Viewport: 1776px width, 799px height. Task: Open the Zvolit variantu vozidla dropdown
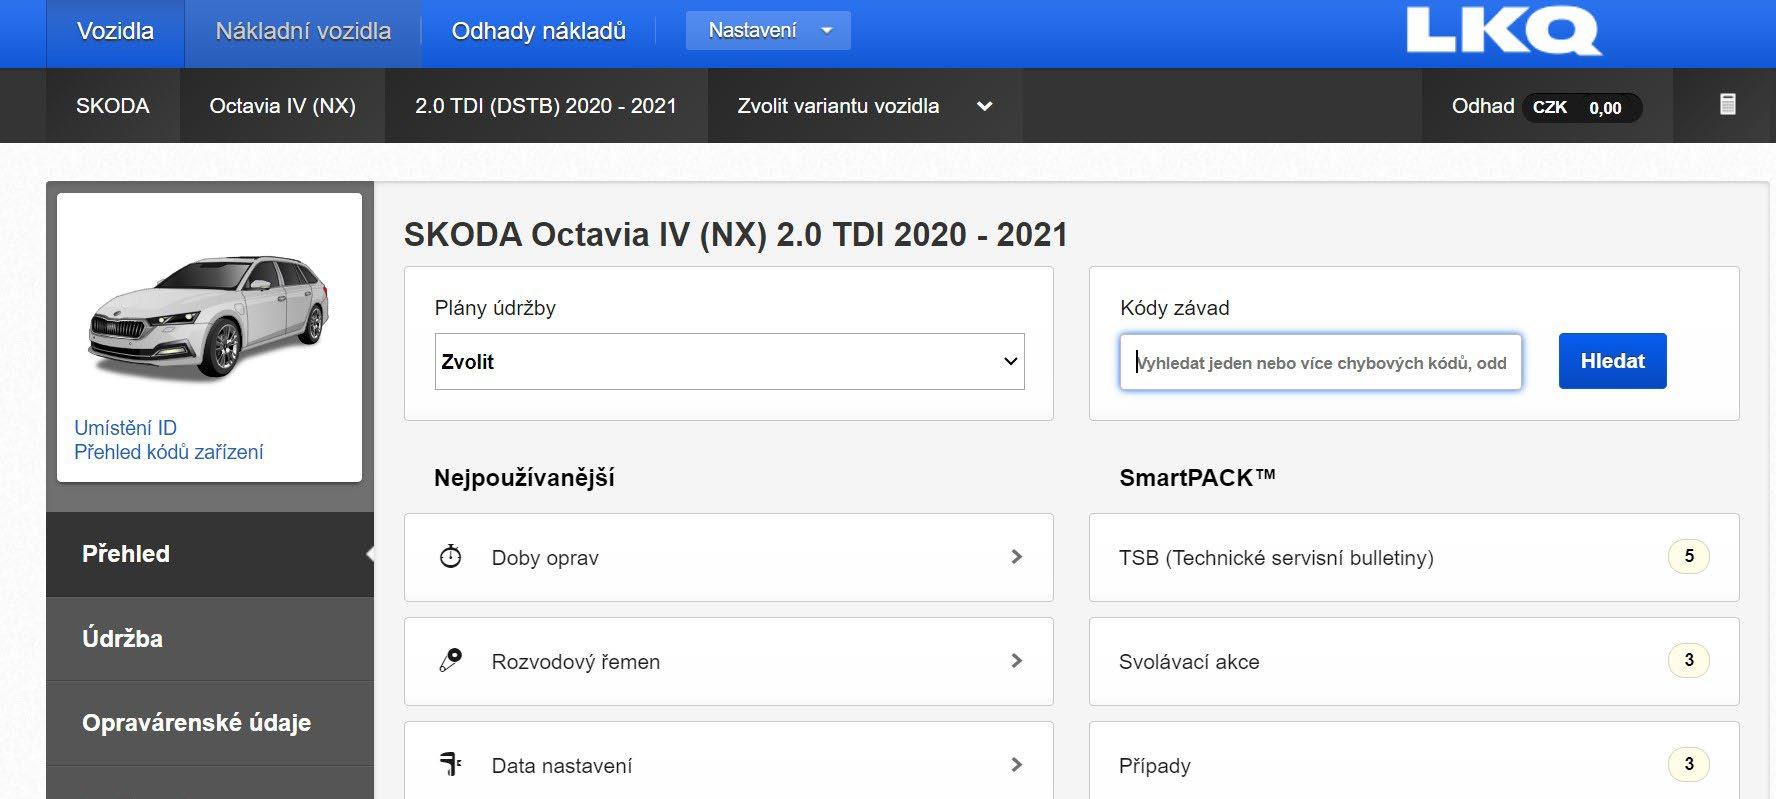(x=864, y=106)
